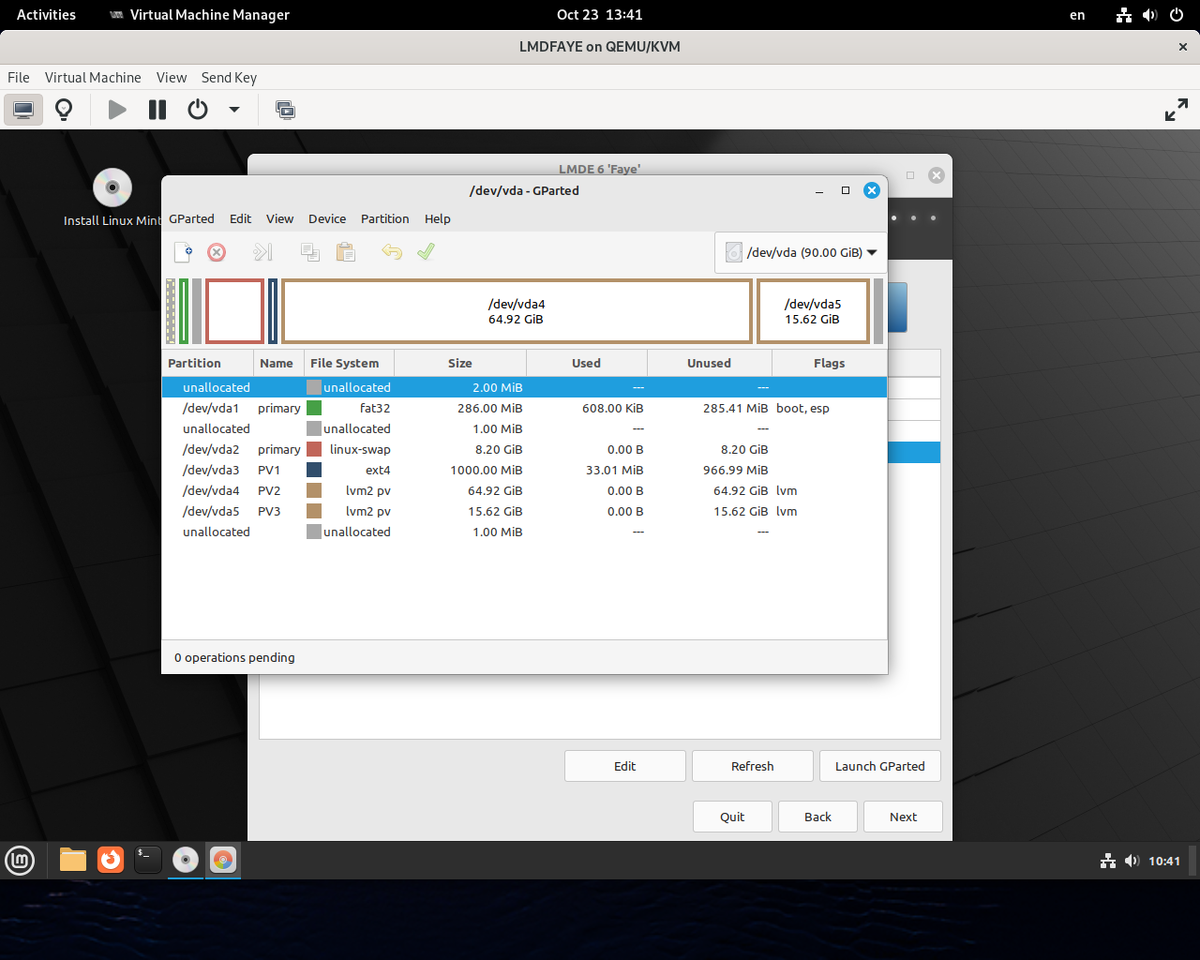Click the Undo last operation icon
The height and width of the screenshot is (960, 1200).
[x=390, y=252]
